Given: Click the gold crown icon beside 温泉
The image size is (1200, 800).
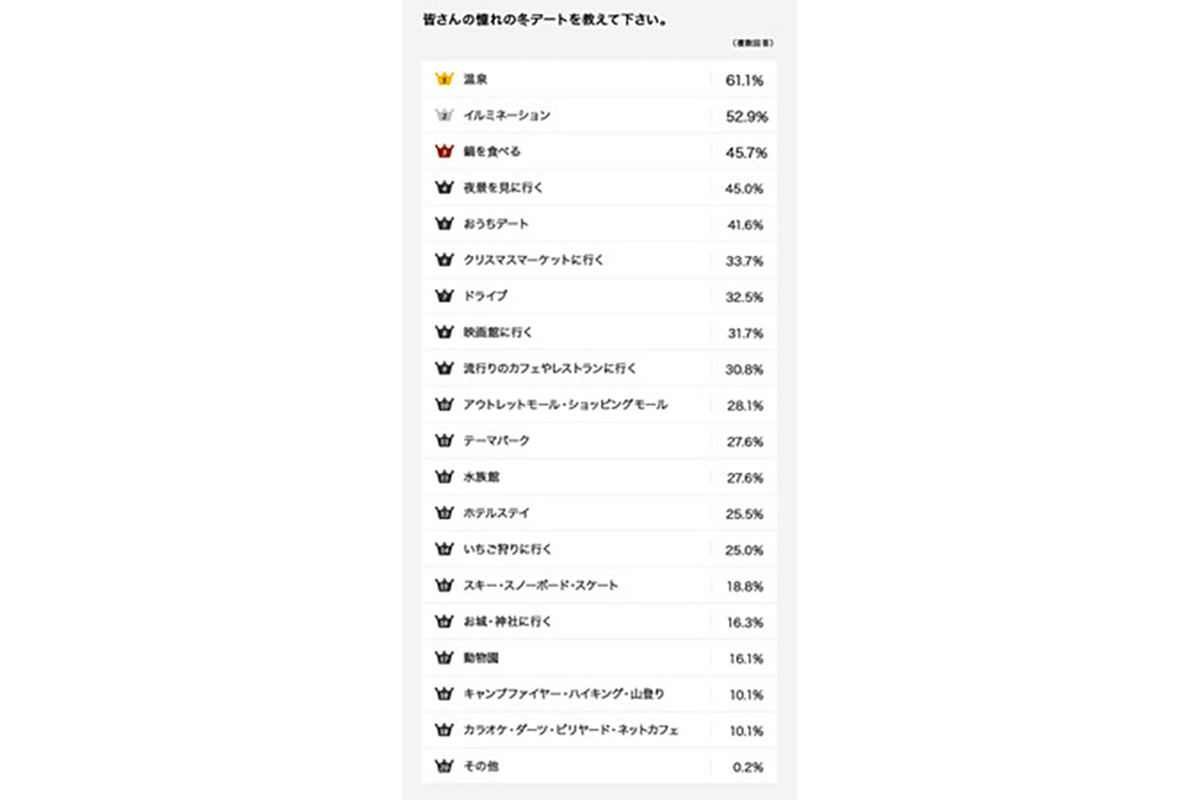Looking at the screenshot, I should click(445, 79).
